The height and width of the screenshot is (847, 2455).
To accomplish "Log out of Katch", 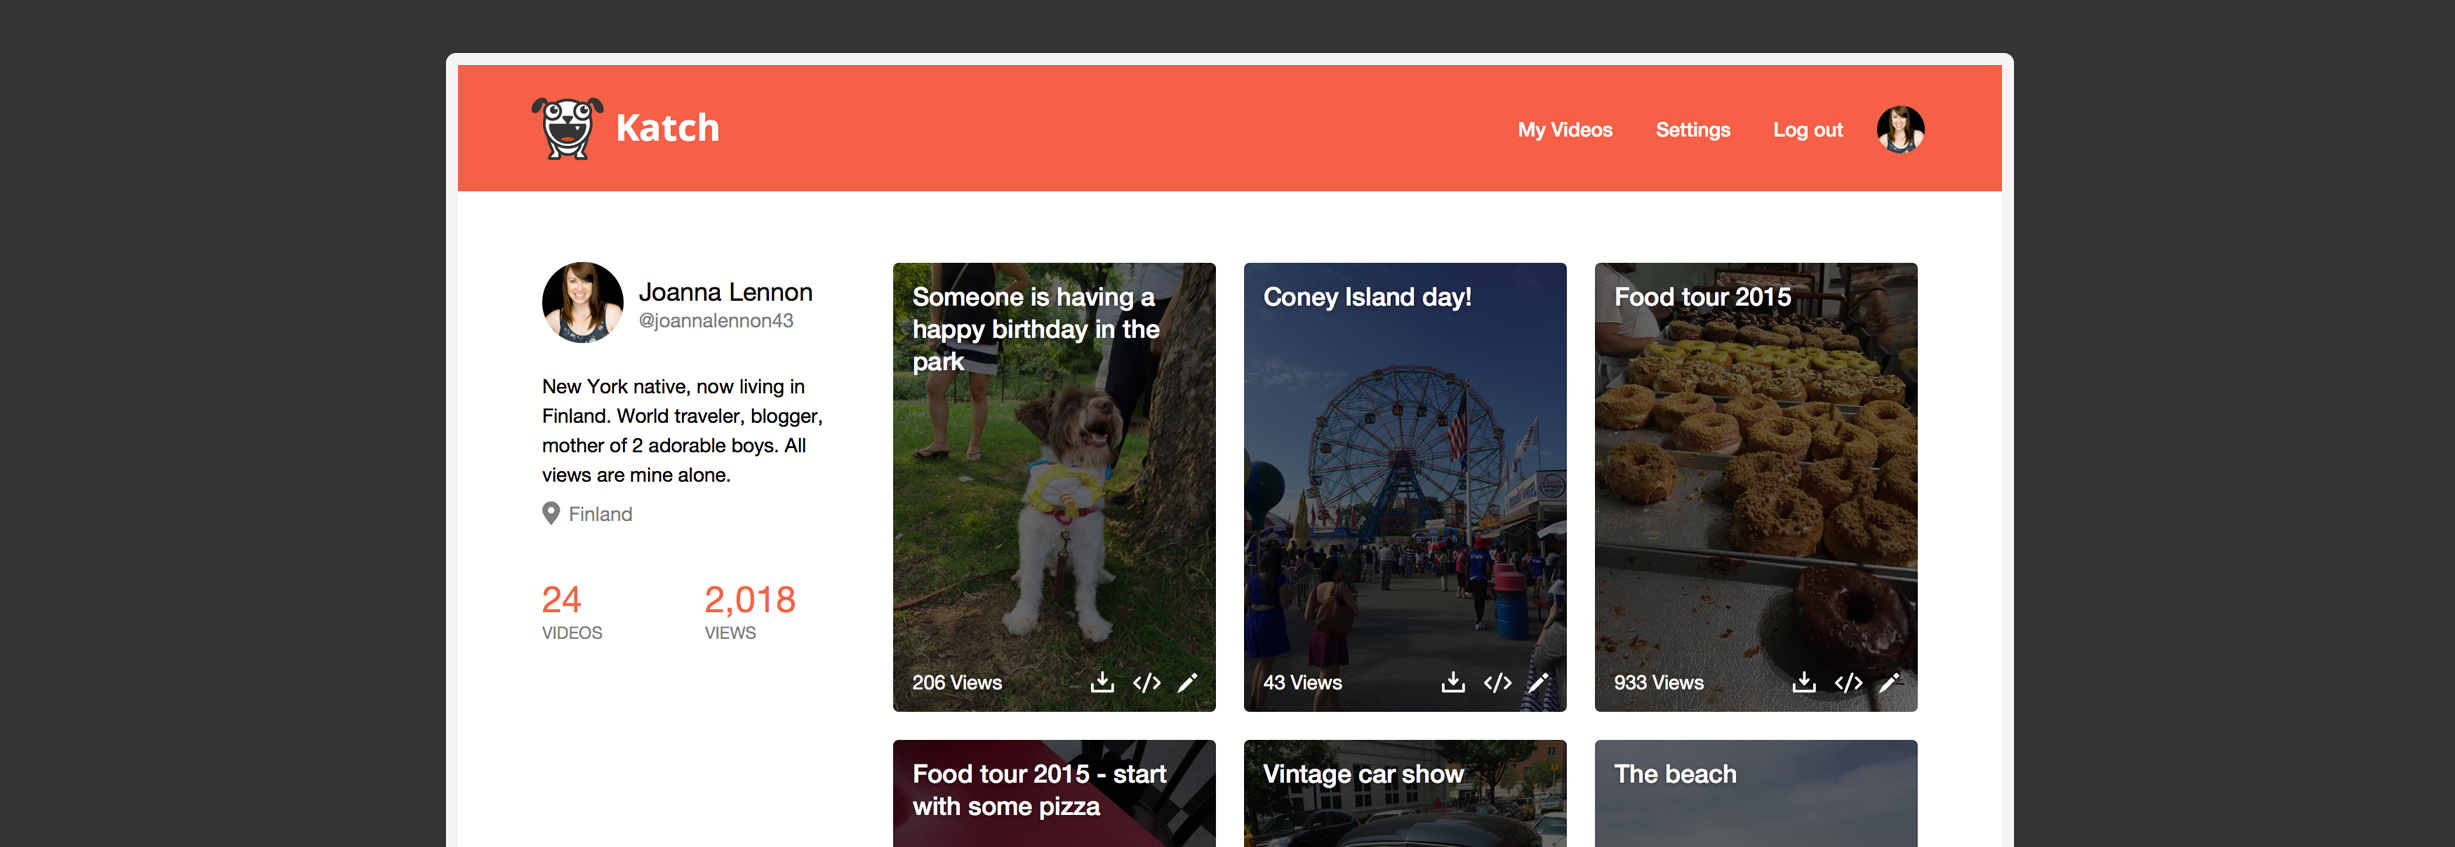I will [1808, 130].
